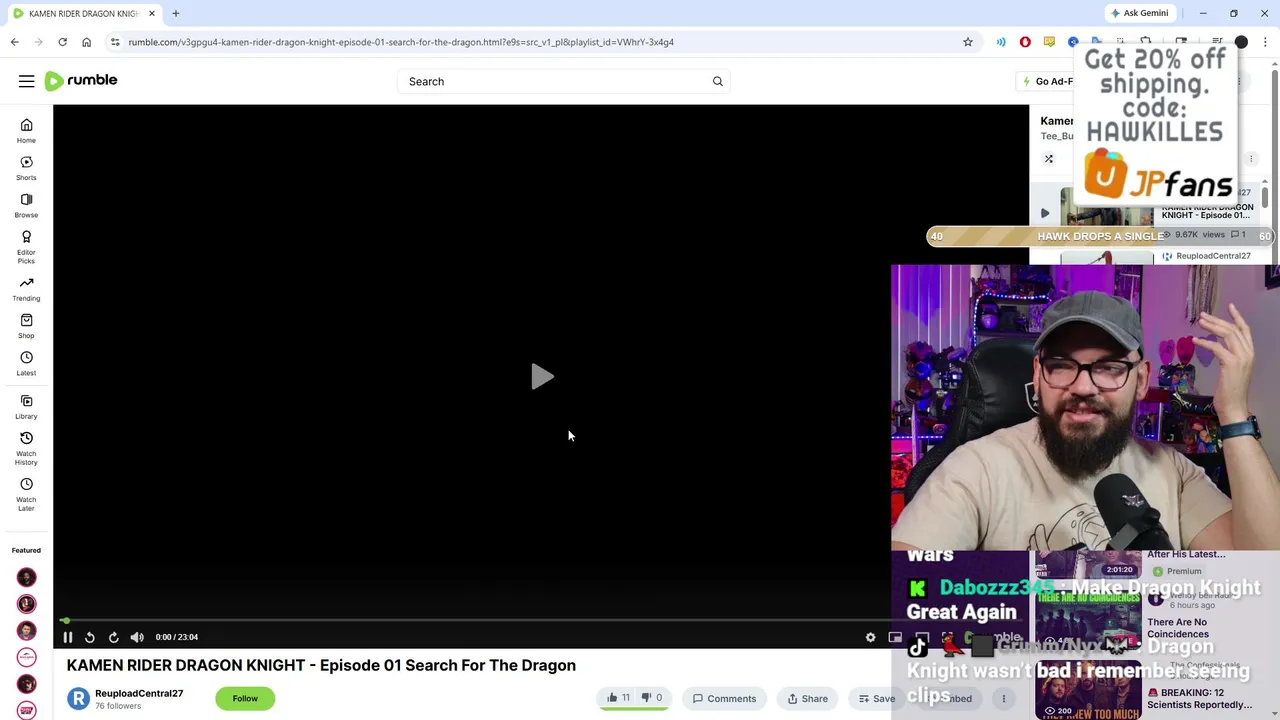Open video player settings gear
Viewport: 1280px width, 720px height.
pyautogui.click(x=870, y=637)
